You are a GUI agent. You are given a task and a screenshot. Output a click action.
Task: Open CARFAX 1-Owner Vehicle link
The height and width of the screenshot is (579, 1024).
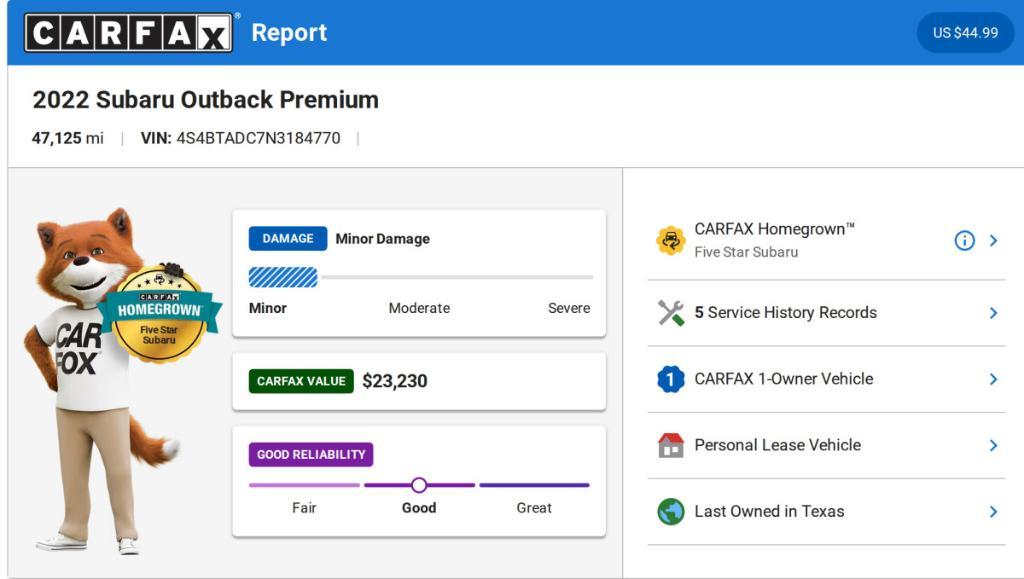[784, 379]
